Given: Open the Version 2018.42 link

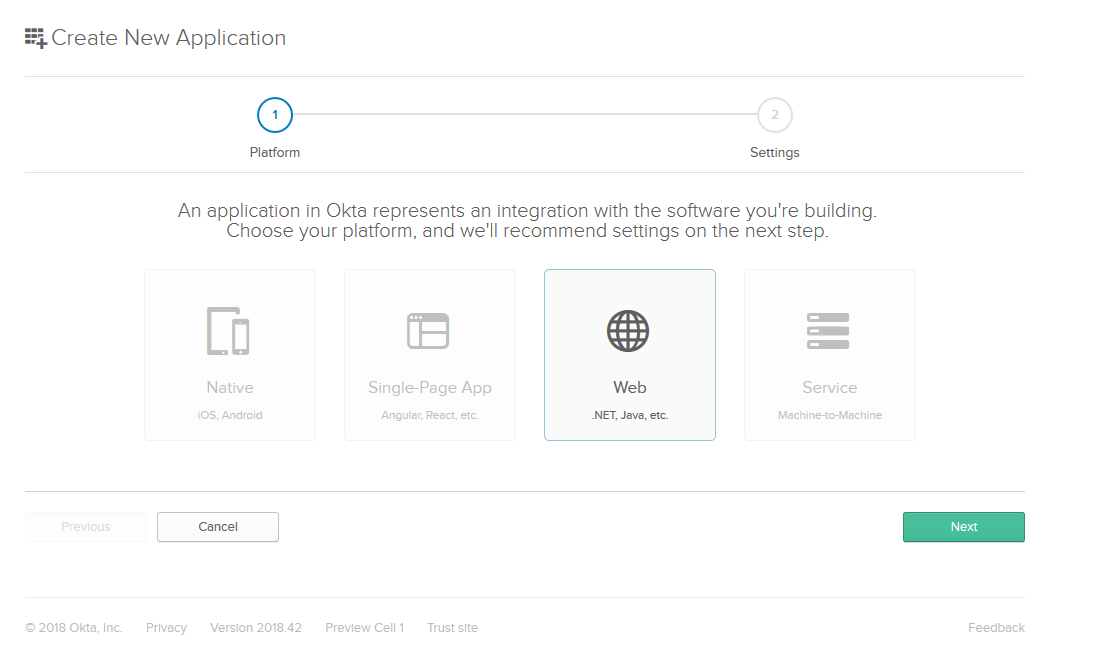Looking at the screenshot, I should (x=256, y=628).
